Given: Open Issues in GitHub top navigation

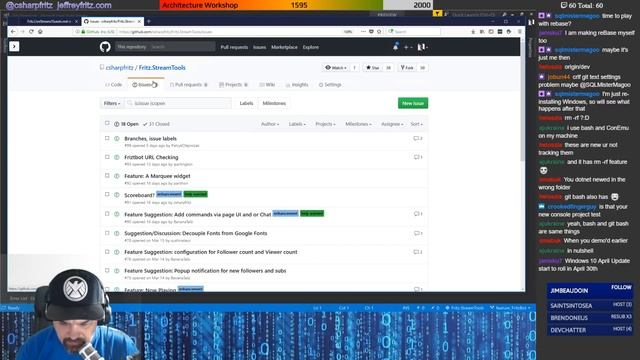Looking at the screenshot, I should pos(259,47).
